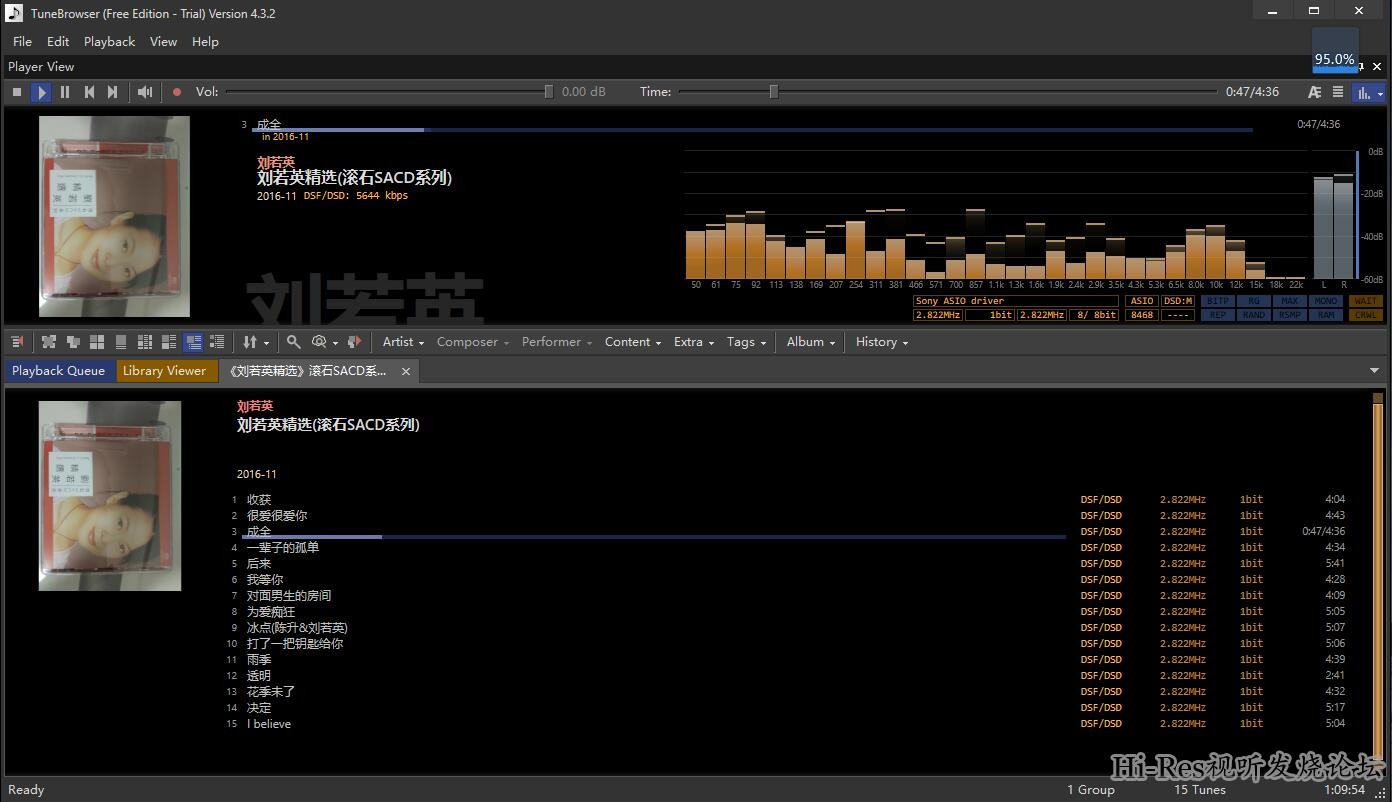
Task: Open the View menu
Action: (x=163, y=42)
